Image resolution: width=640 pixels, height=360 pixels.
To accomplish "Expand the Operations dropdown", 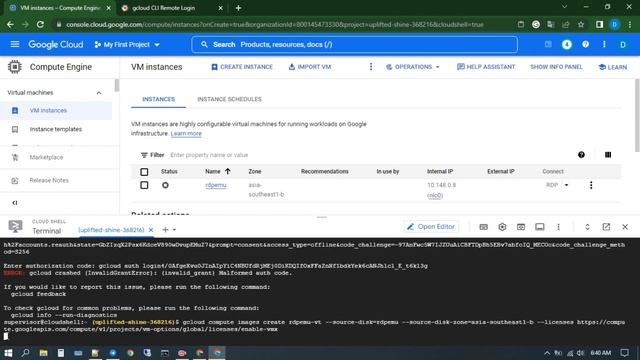I will click(413, 67).
